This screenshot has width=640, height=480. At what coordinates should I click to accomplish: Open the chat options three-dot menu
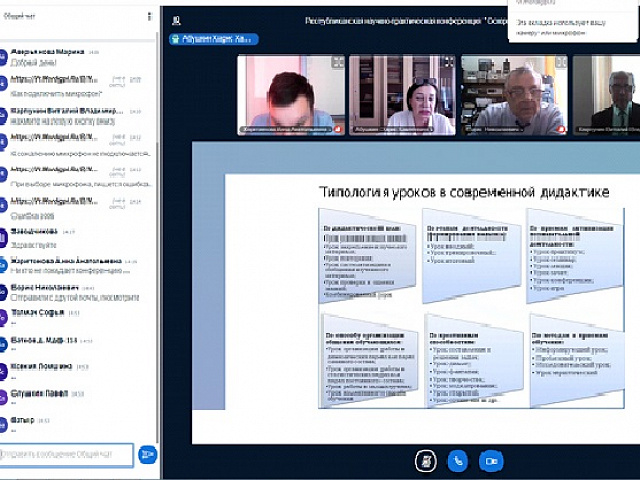150,17
